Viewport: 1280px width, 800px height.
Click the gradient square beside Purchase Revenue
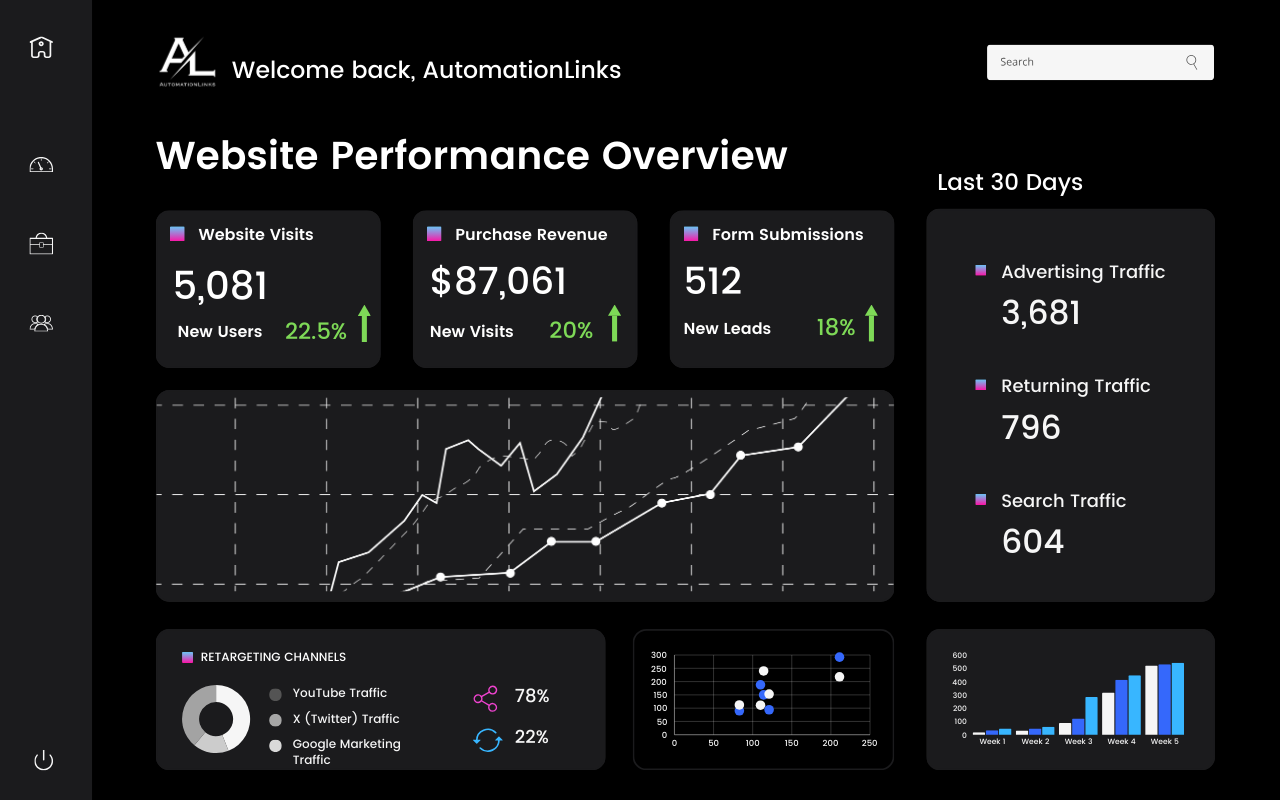(x=434, y=234)
